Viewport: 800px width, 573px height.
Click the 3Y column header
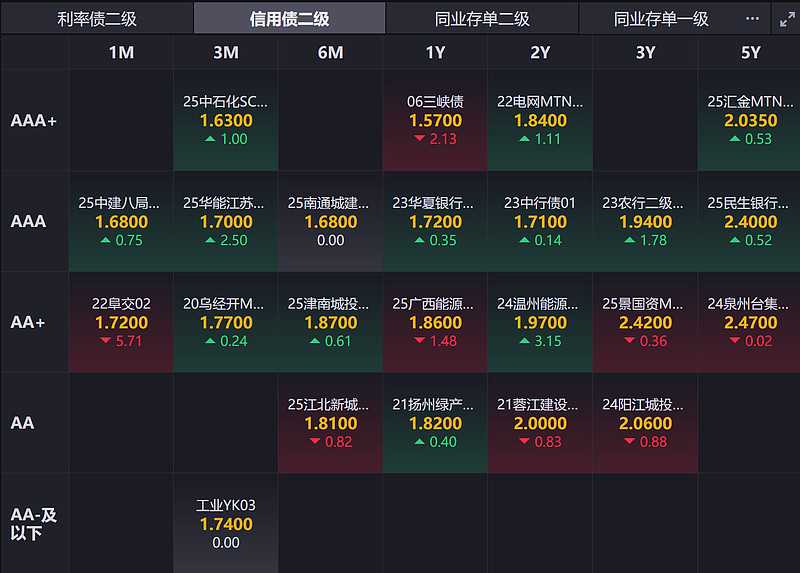click(645, 53)
